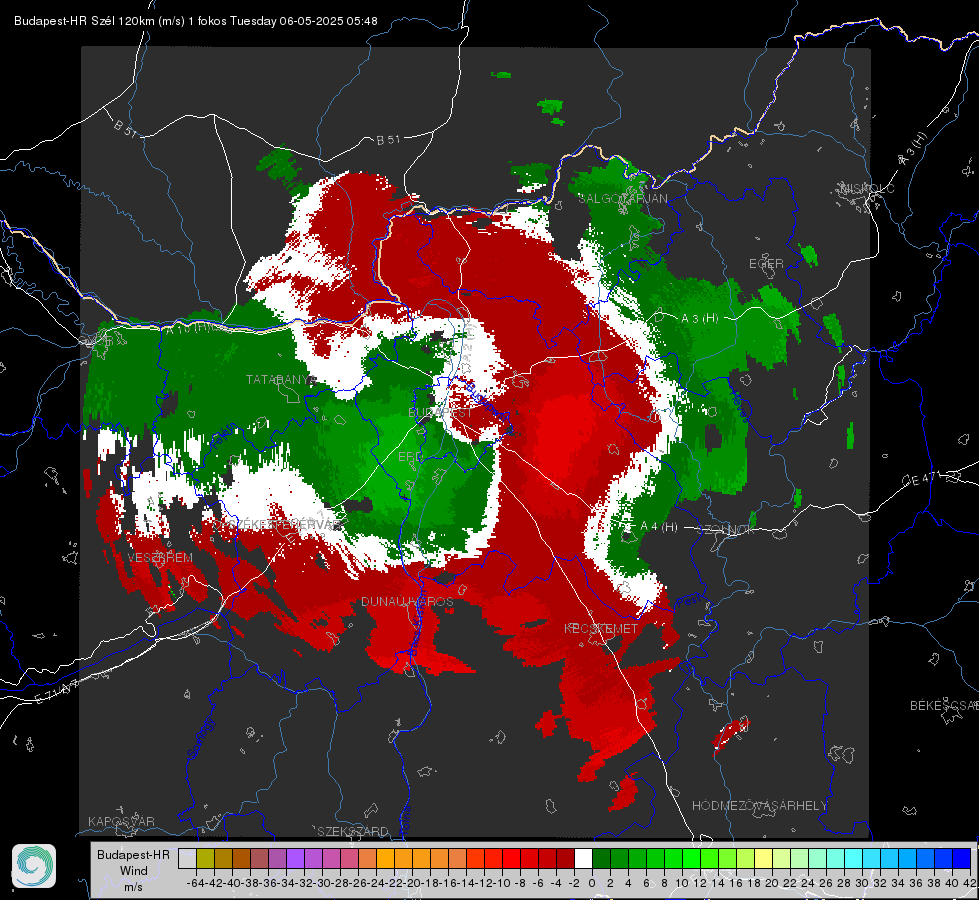Viewport: 979px width, 900px height.
Task: Click the 'Somogy' county label
Action: coord(200,738)
